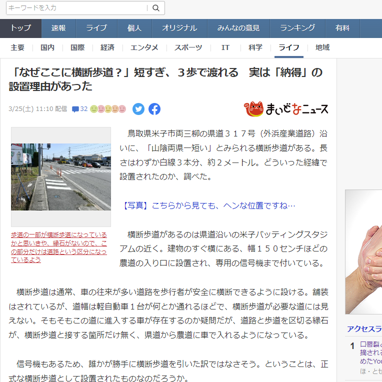Select the スポーツ category link

[x=188, y=48]
